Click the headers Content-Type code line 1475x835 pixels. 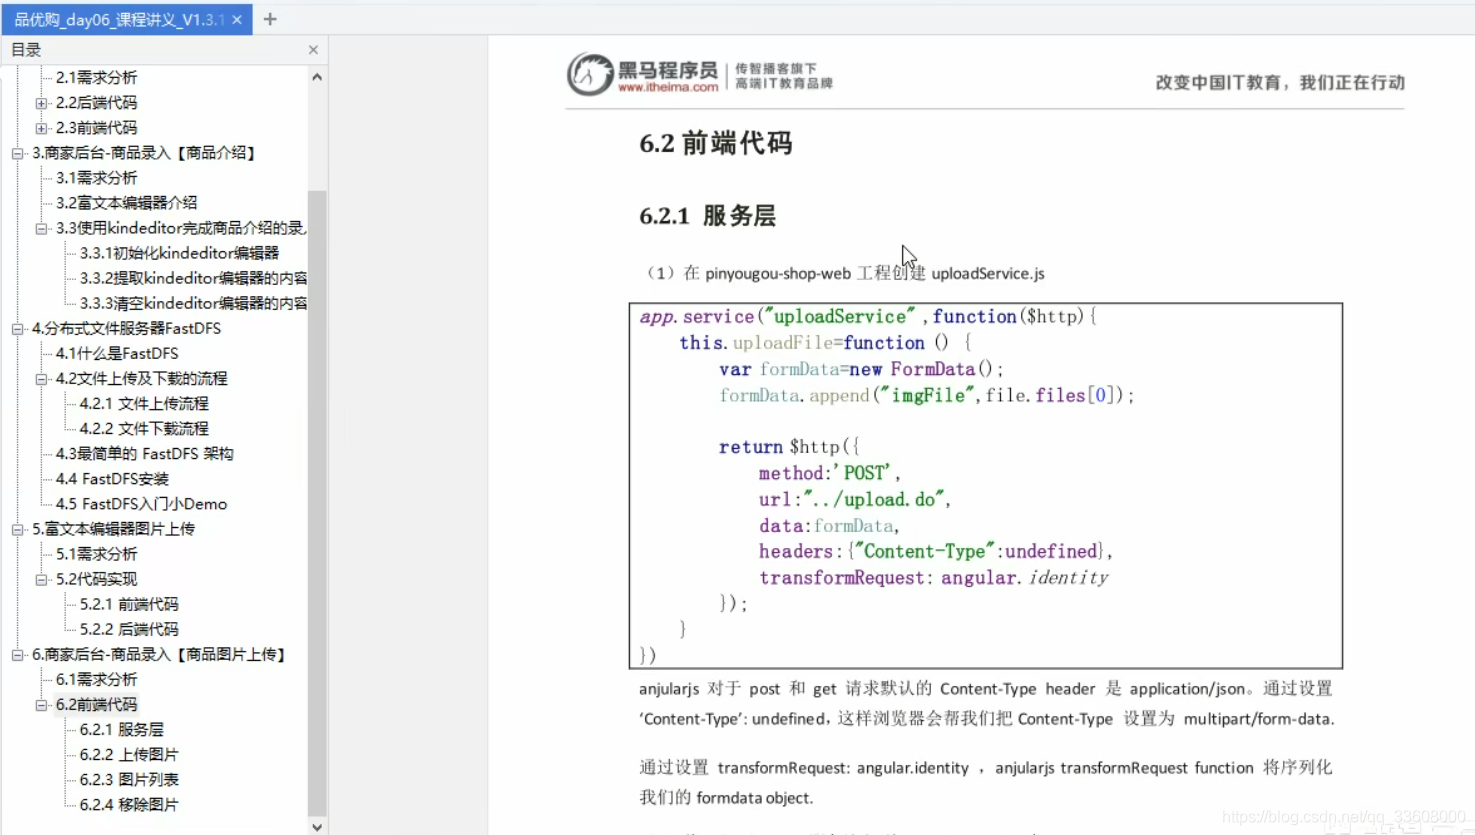click(935, 552)
